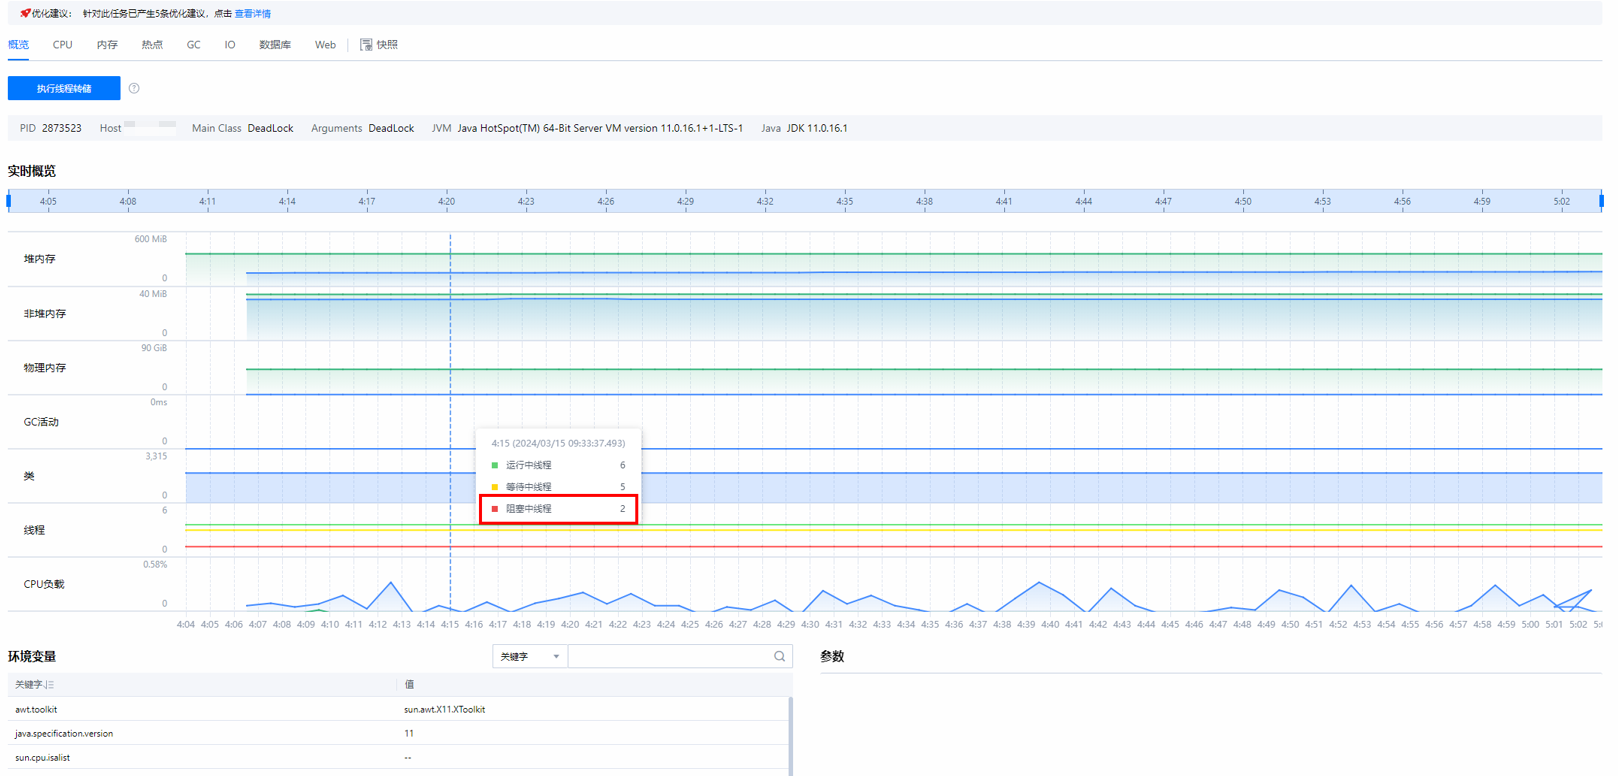The image size is (1618, 776).
Task: Click the 环境变量 section heading
Action: point(32,656)
